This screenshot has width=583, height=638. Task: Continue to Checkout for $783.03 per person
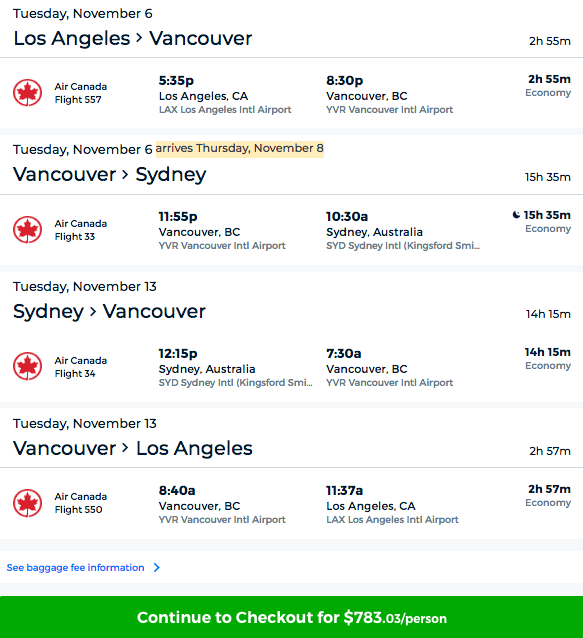291,617
